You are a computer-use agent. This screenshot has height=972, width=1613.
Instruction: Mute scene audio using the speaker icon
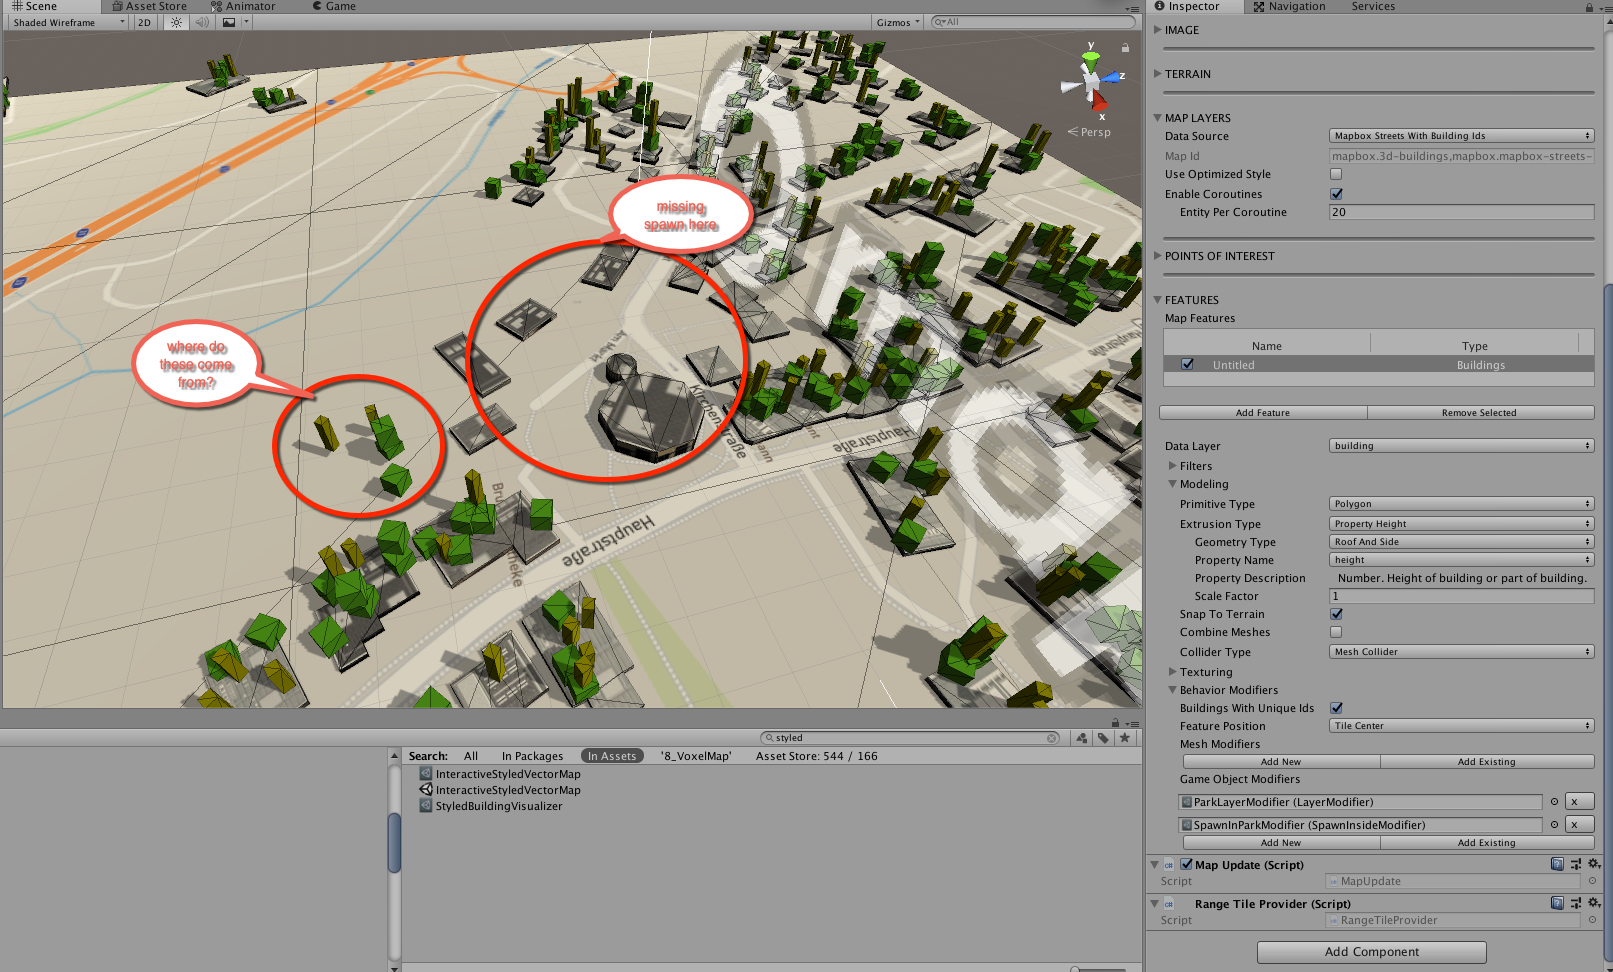click(201, 22)
